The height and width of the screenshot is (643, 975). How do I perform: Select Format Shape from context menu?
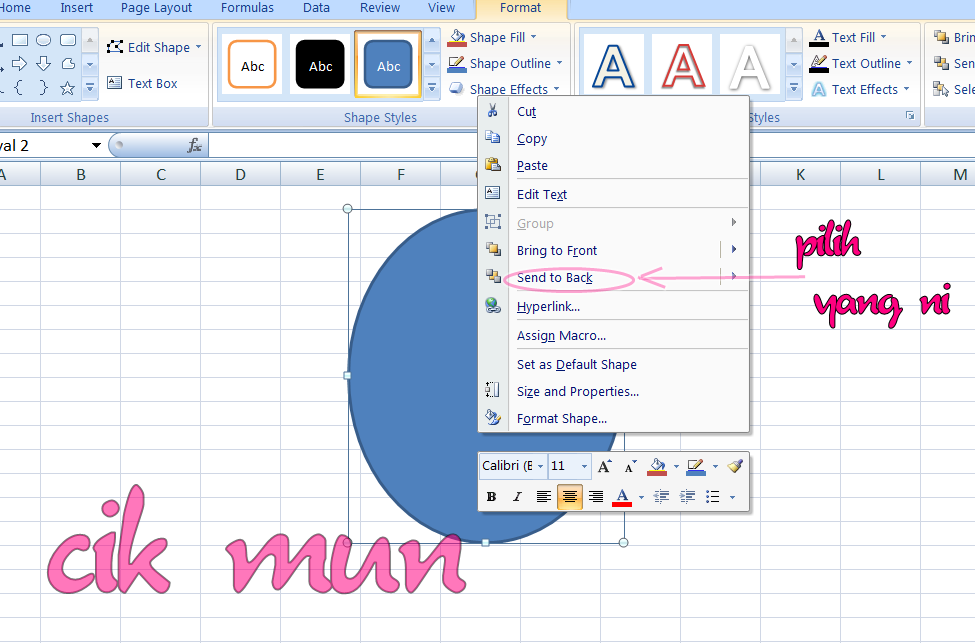coord(562,418)
